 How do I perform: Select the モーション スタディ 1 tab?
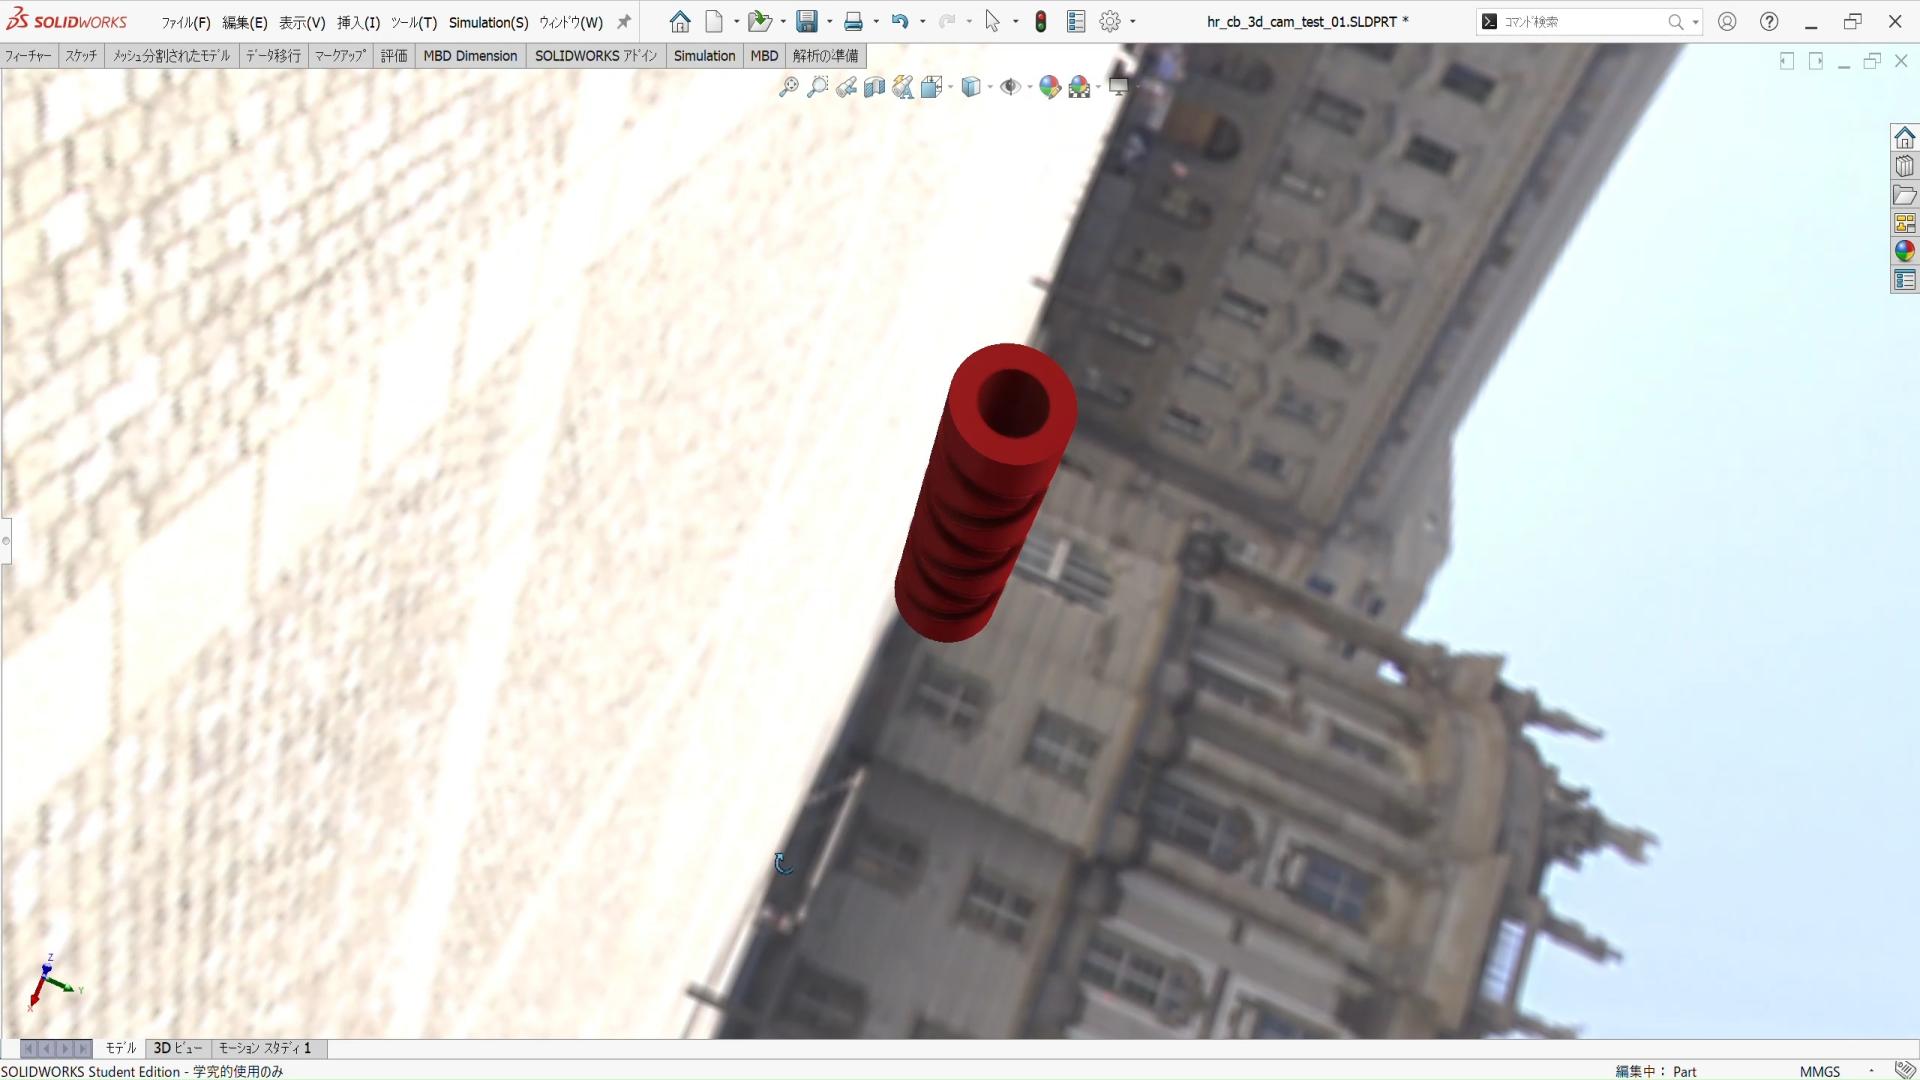click(x=265, y=1048)
